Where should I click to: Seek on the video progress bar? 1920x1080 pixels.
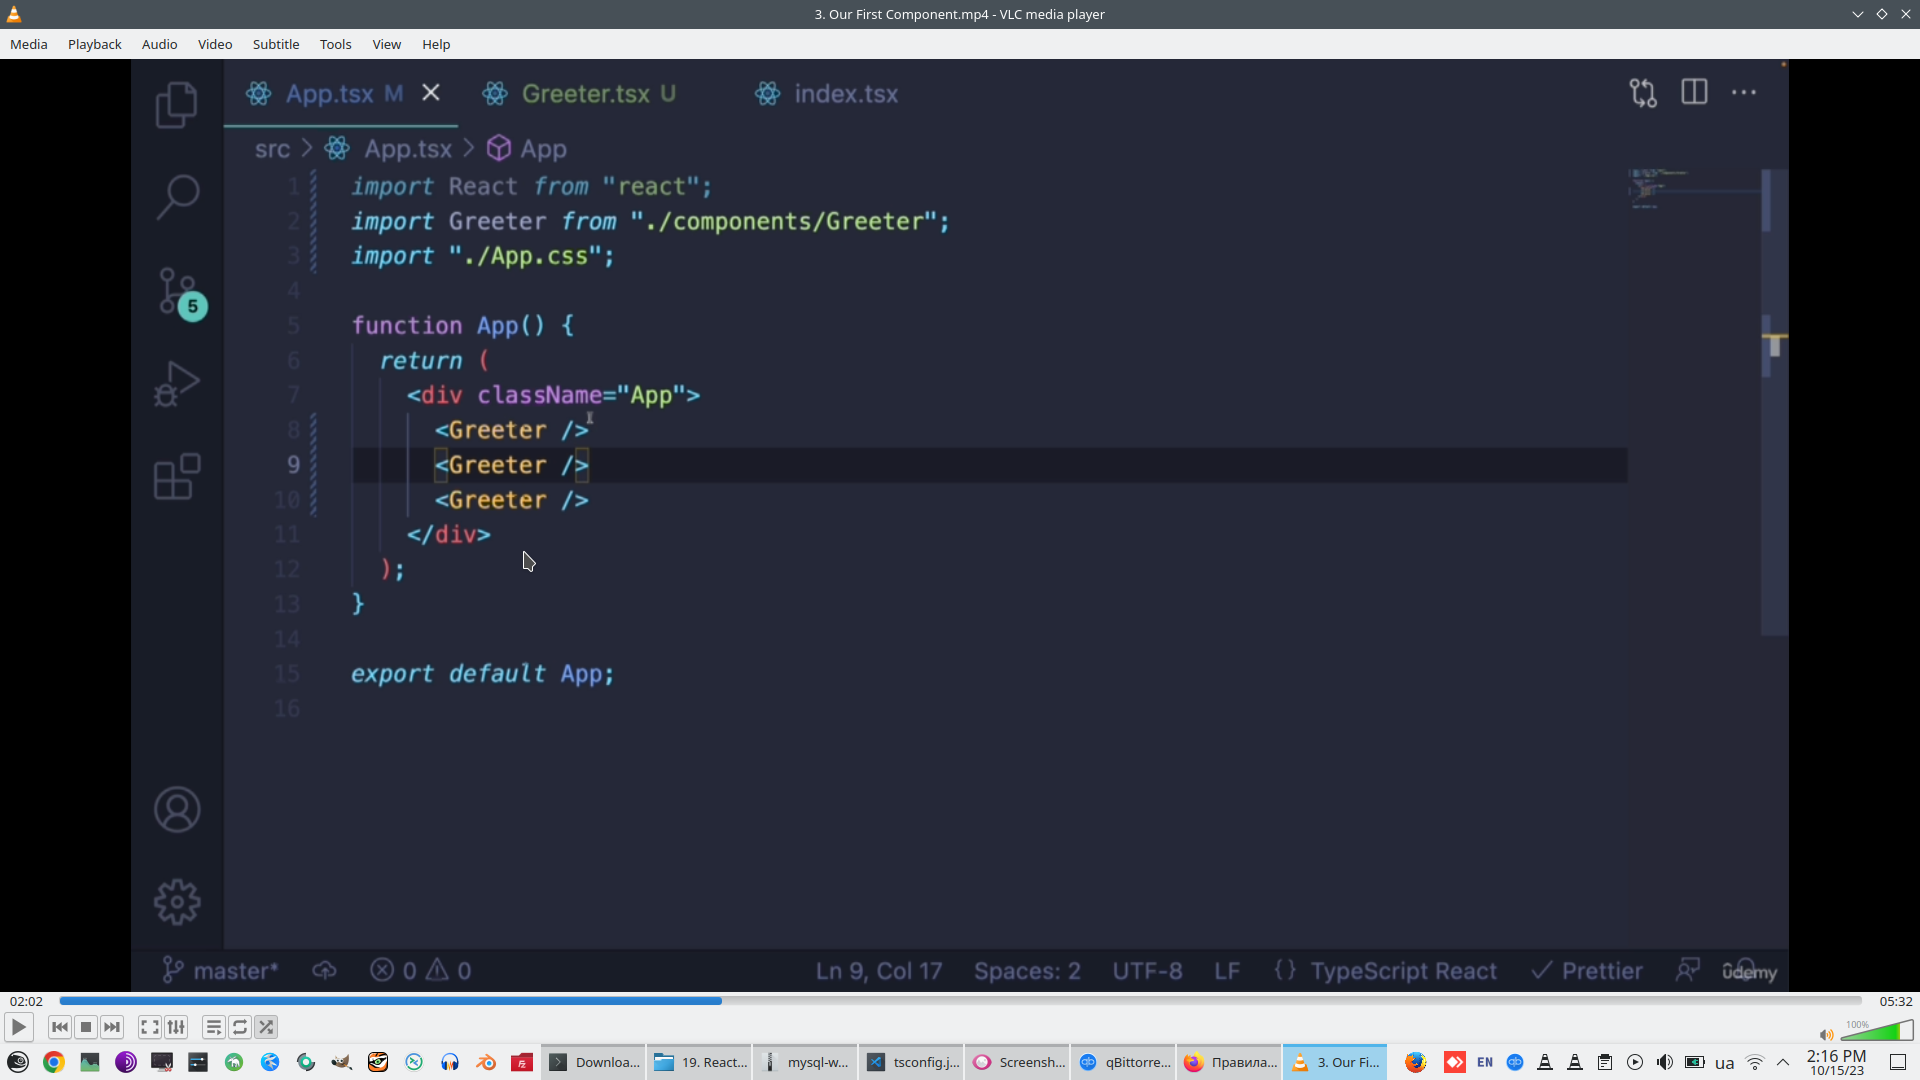960,1001
